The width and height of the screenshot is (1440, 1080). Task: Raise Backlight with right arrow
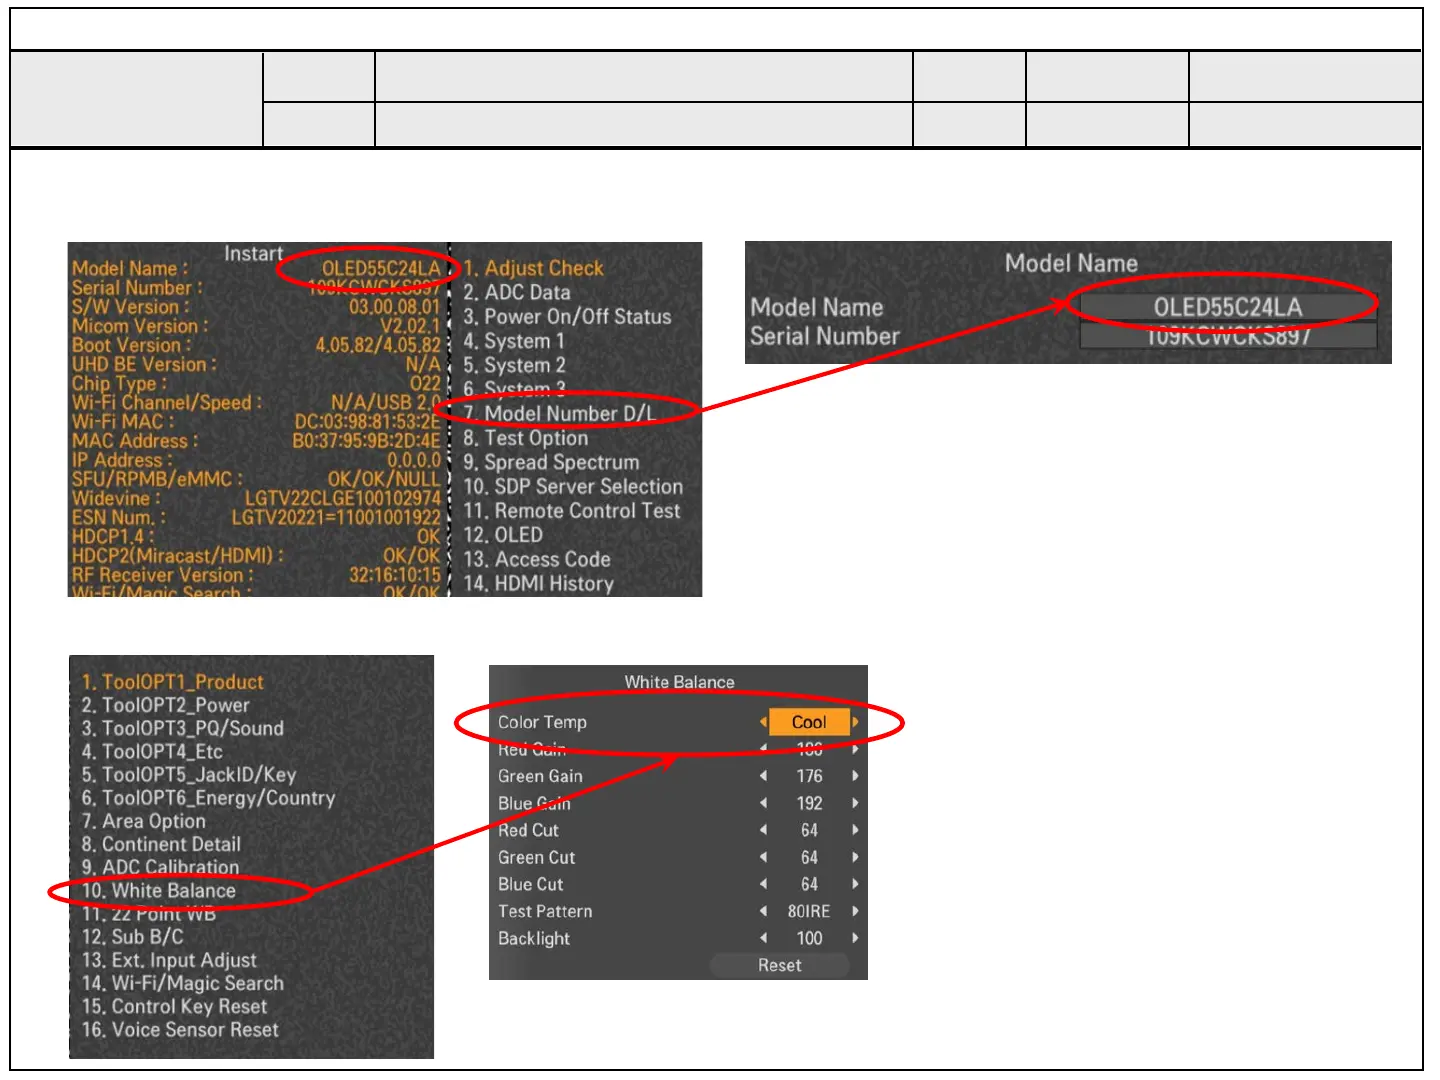(855, 938)
